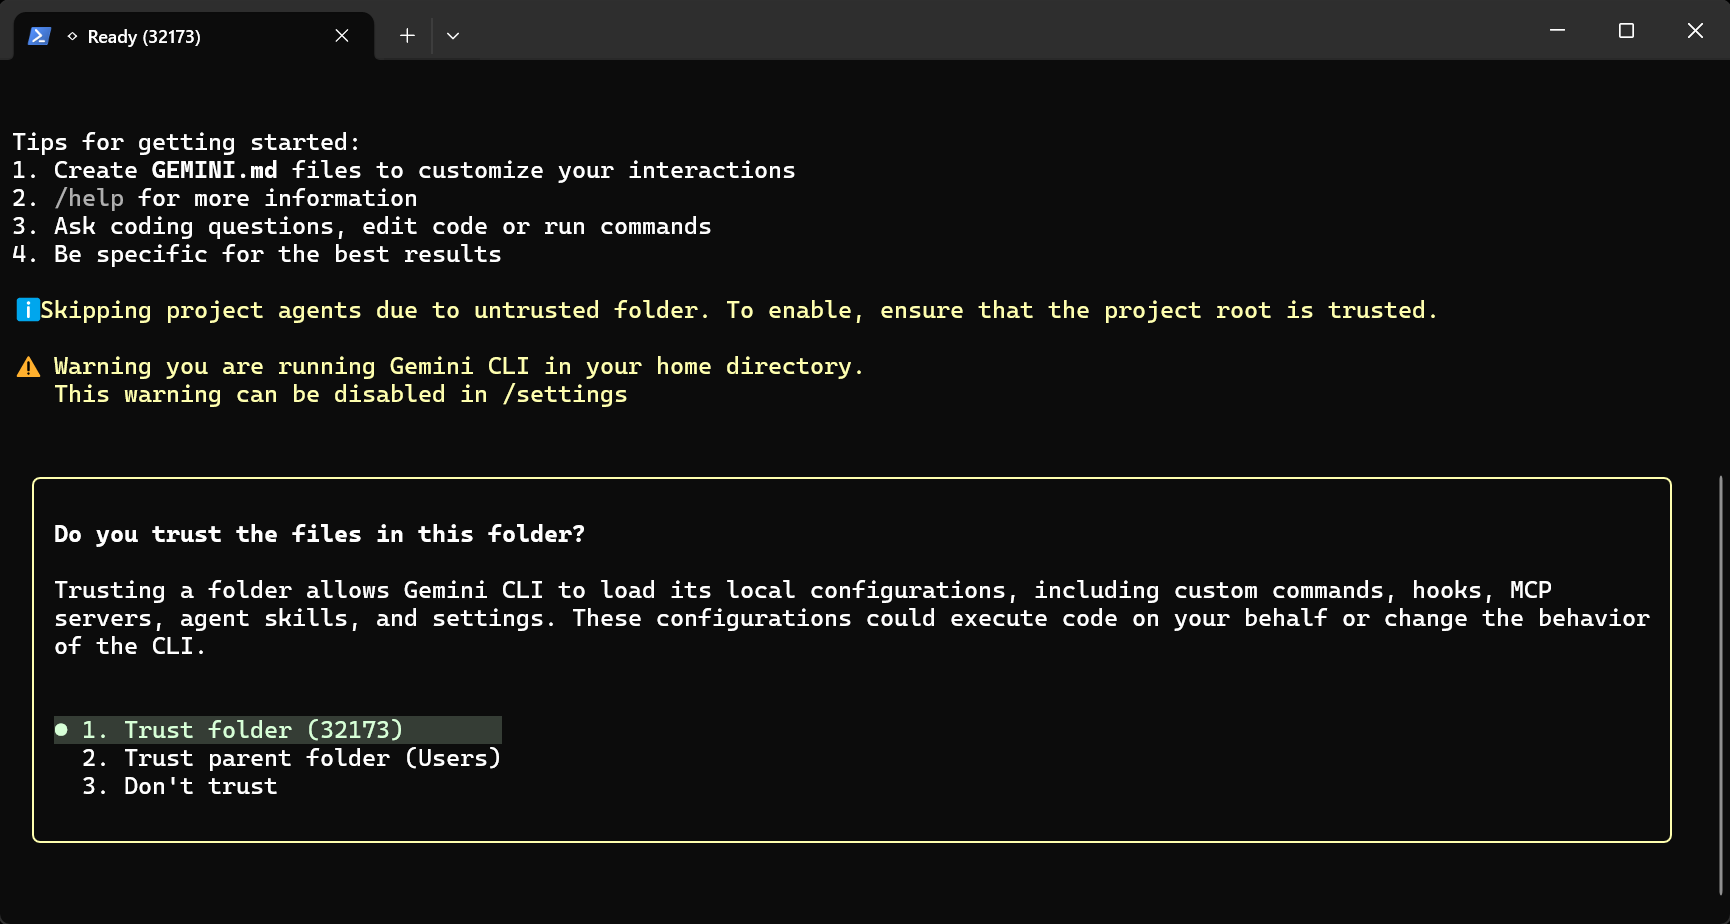
Task: Click the terminal vertical scrollbar
Action: click(x=1721, y=685)
